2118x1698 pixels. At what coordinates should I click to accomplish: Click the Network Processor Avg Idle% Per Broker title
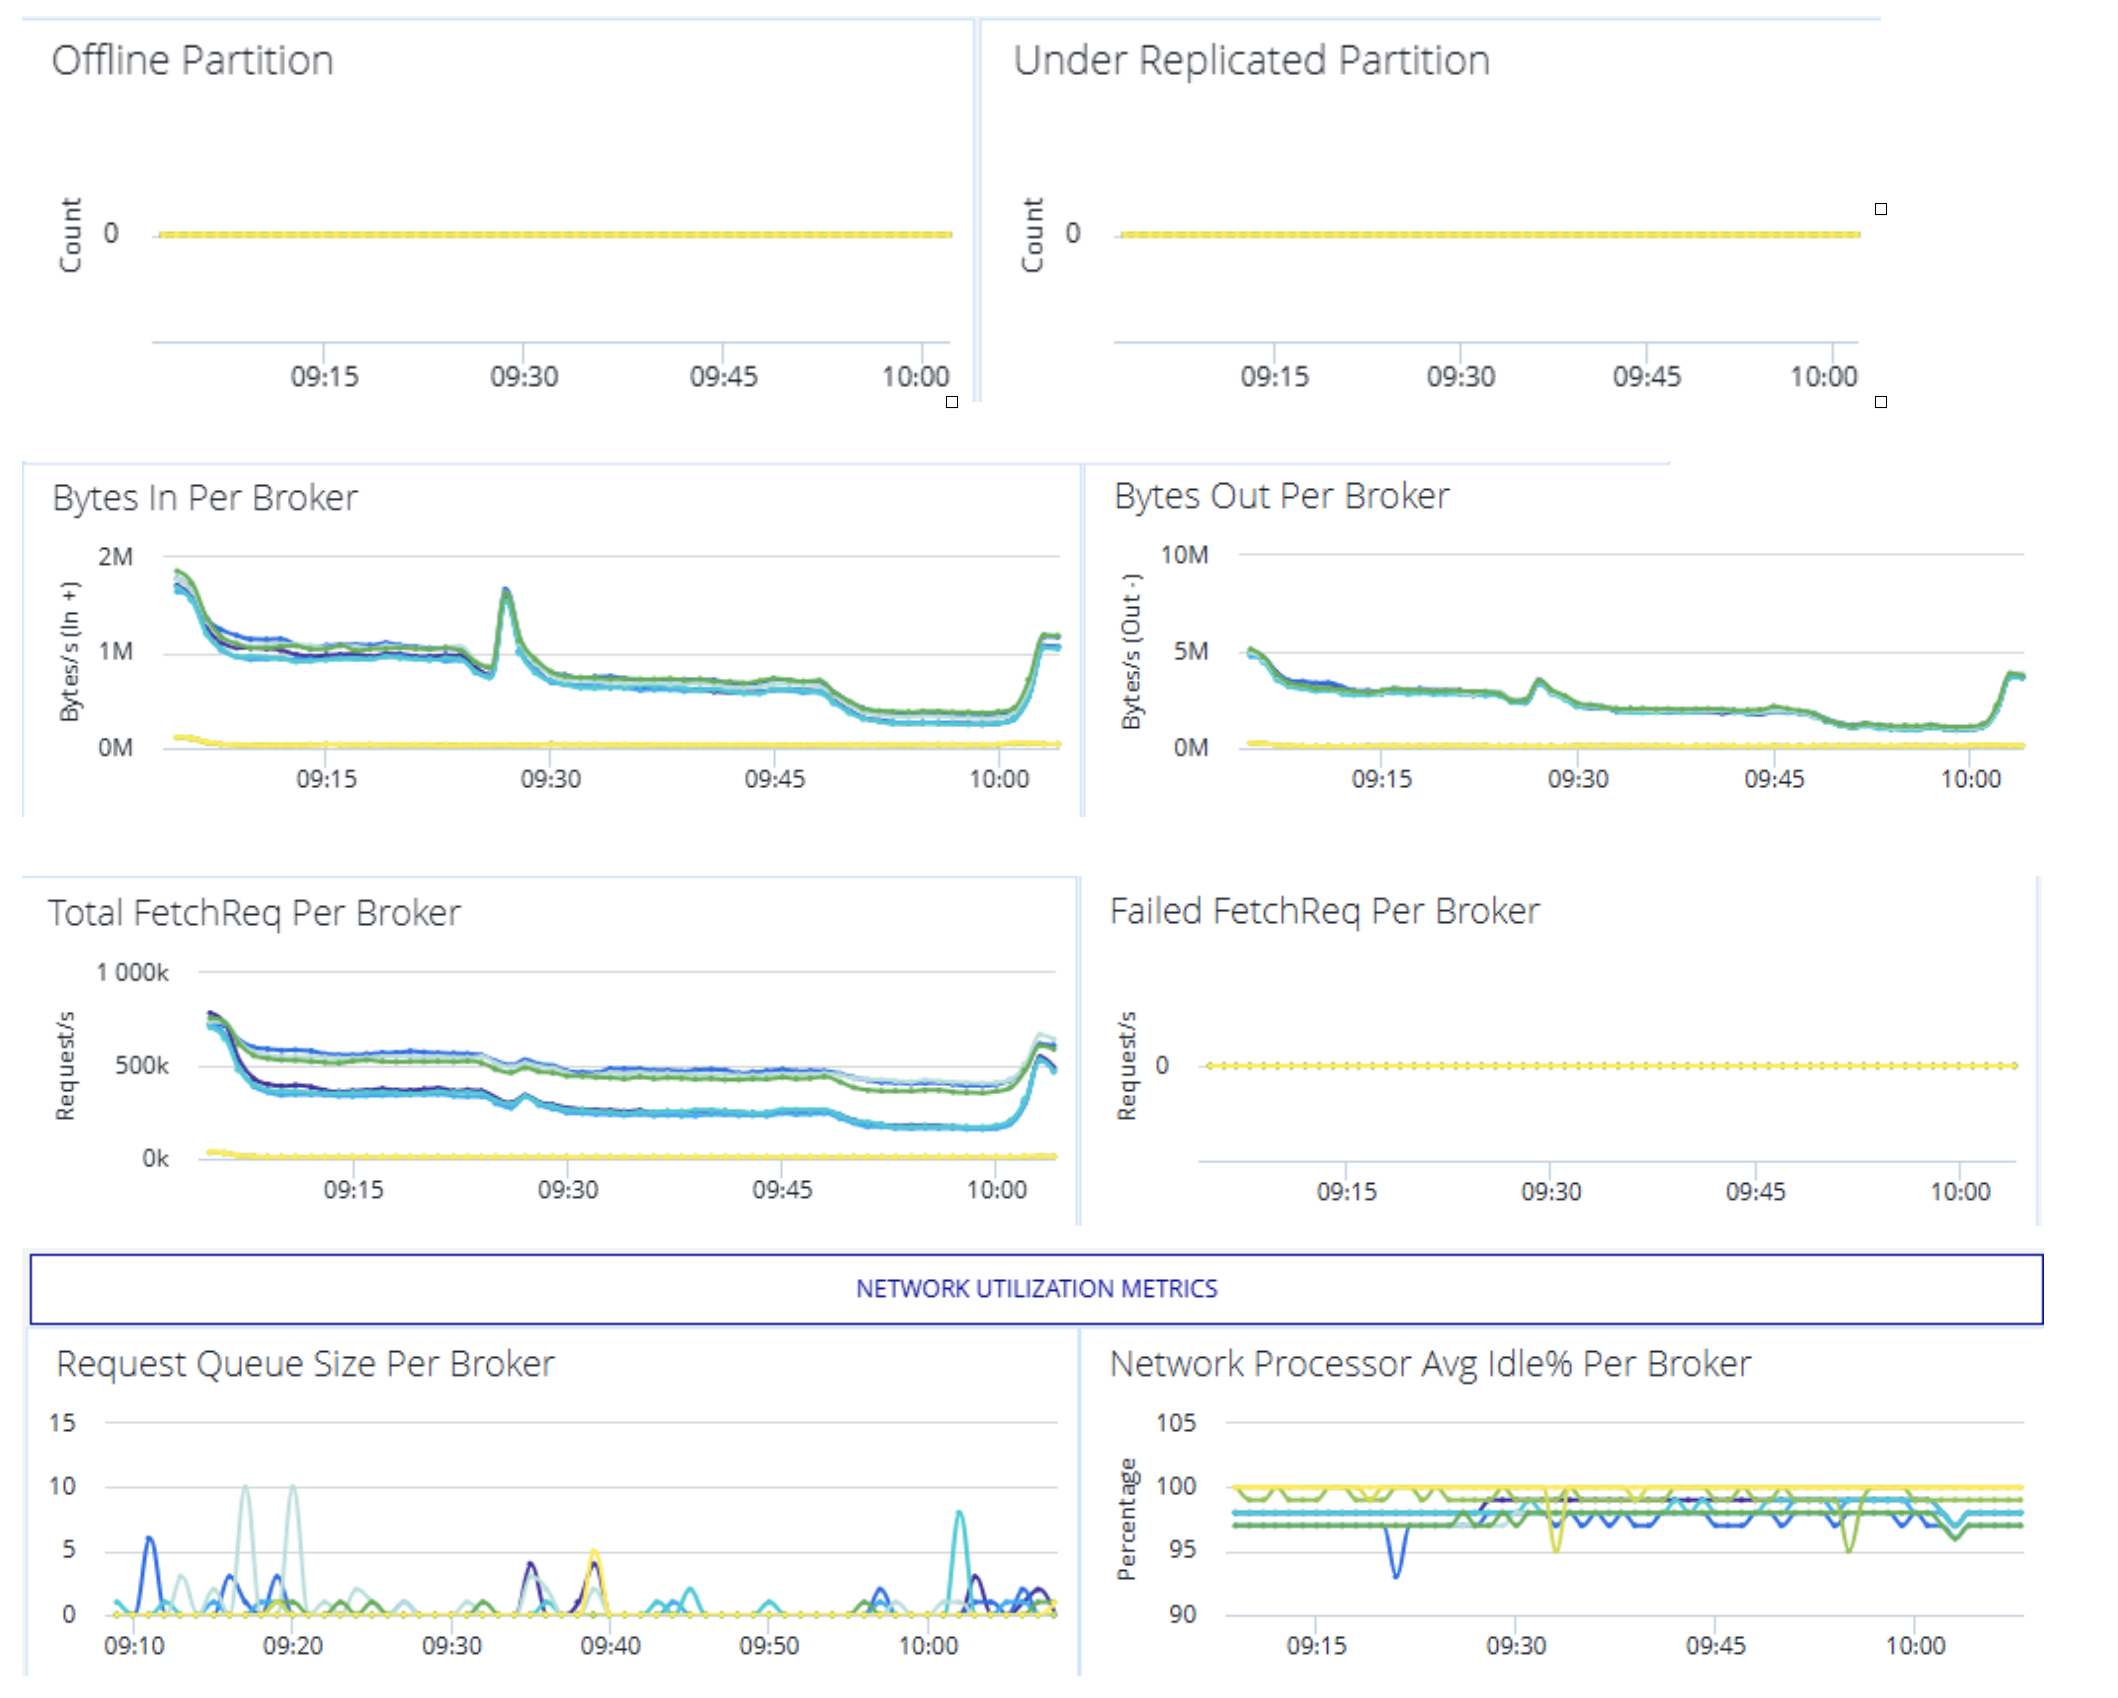(x=1430, y=1364)
